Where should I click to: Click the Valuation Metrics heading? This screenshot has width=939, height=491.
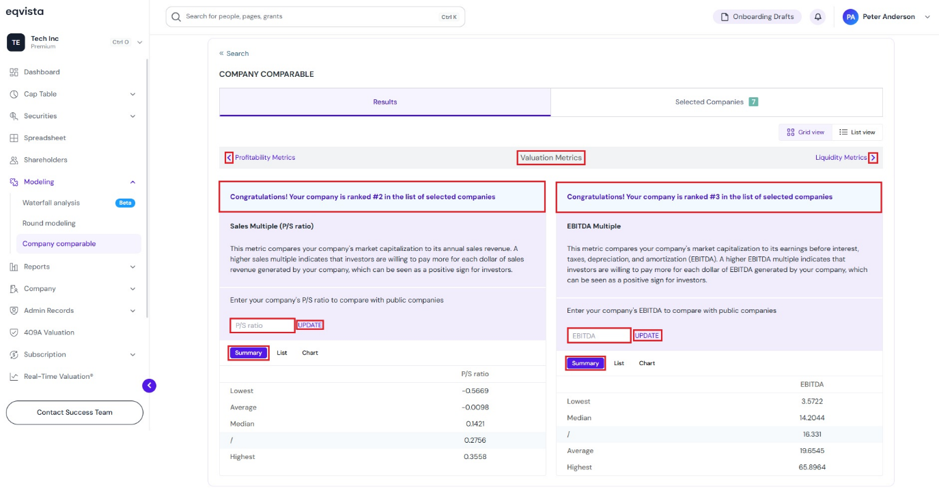coord(551,157)
